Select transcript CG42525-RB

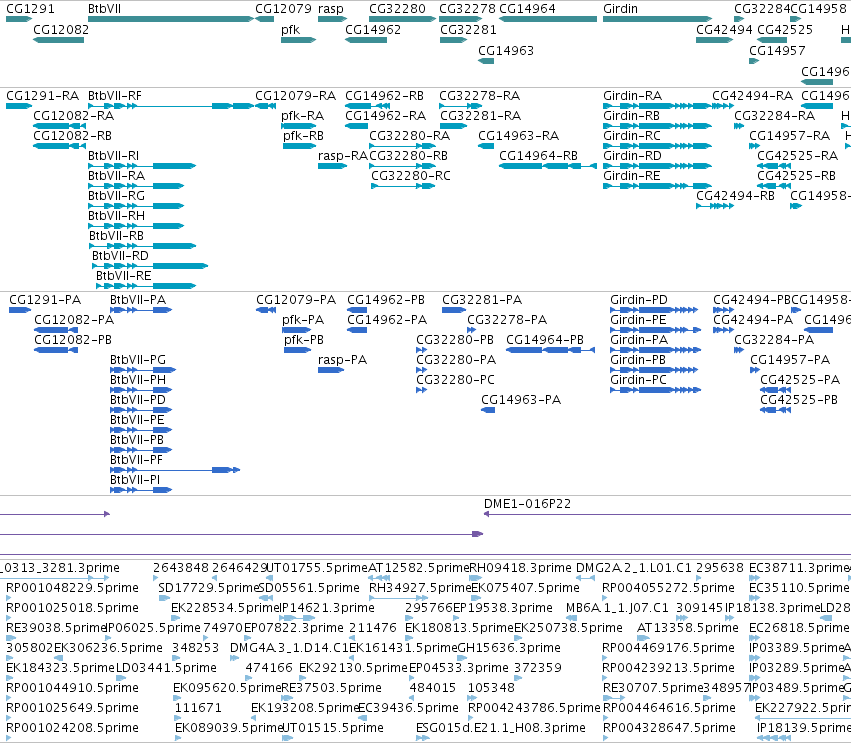(x=796, y=175)
